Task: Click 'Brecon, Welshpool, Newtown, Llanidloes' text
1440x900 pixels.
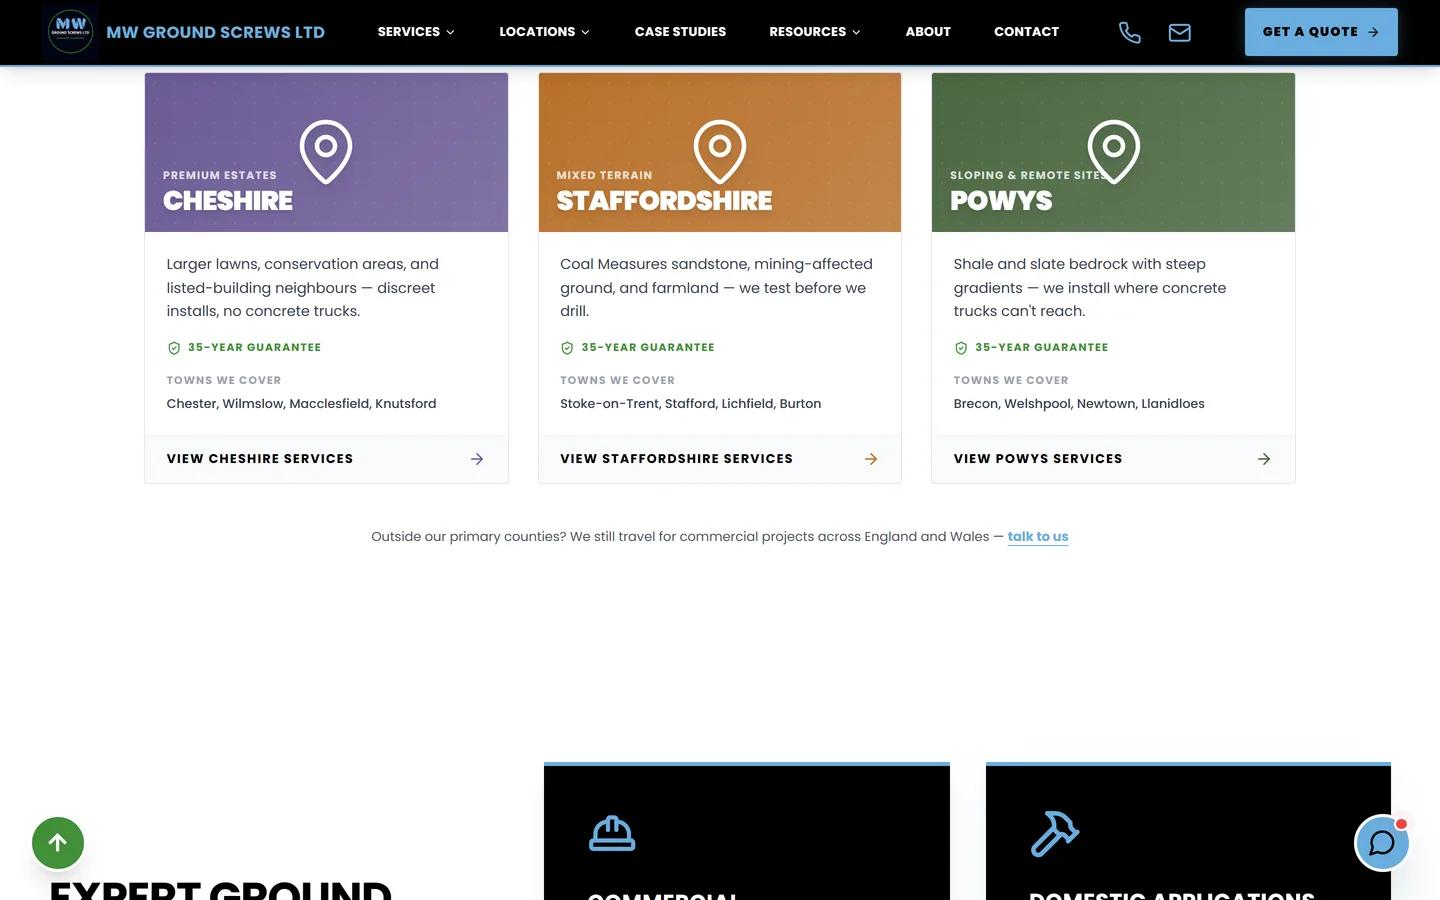Action: [1079, 404]
